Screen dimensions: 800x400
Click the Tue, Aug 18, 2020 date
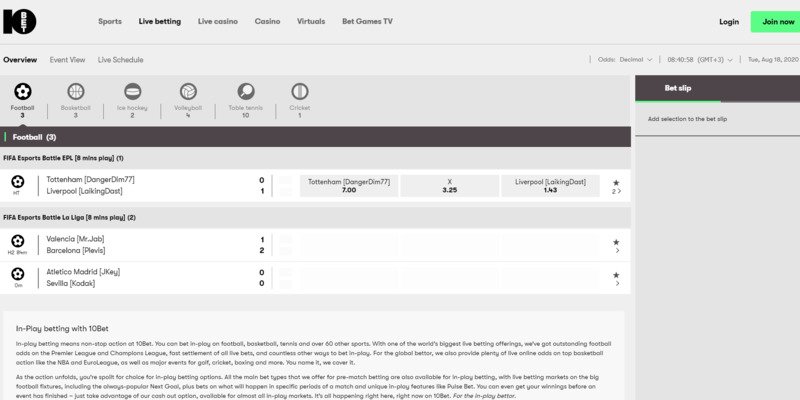[772, 60]
